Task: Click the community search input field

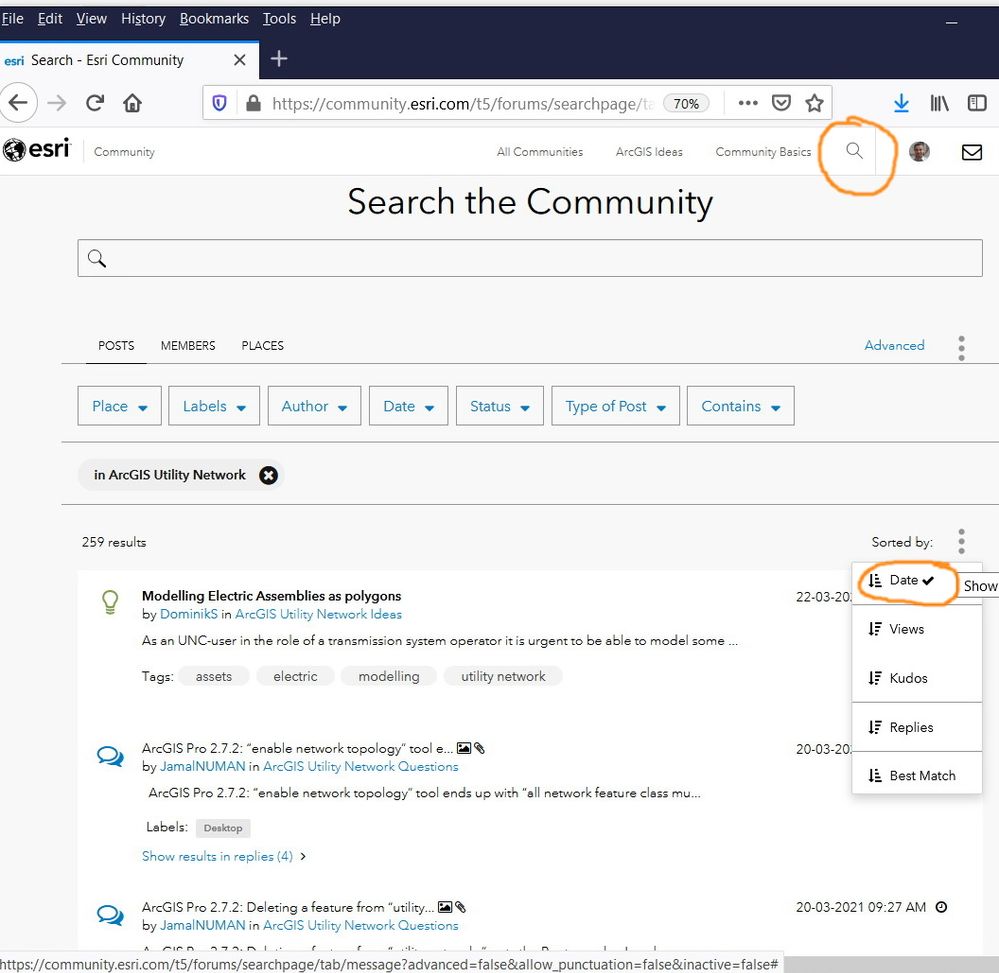Action: click(529, 258)
